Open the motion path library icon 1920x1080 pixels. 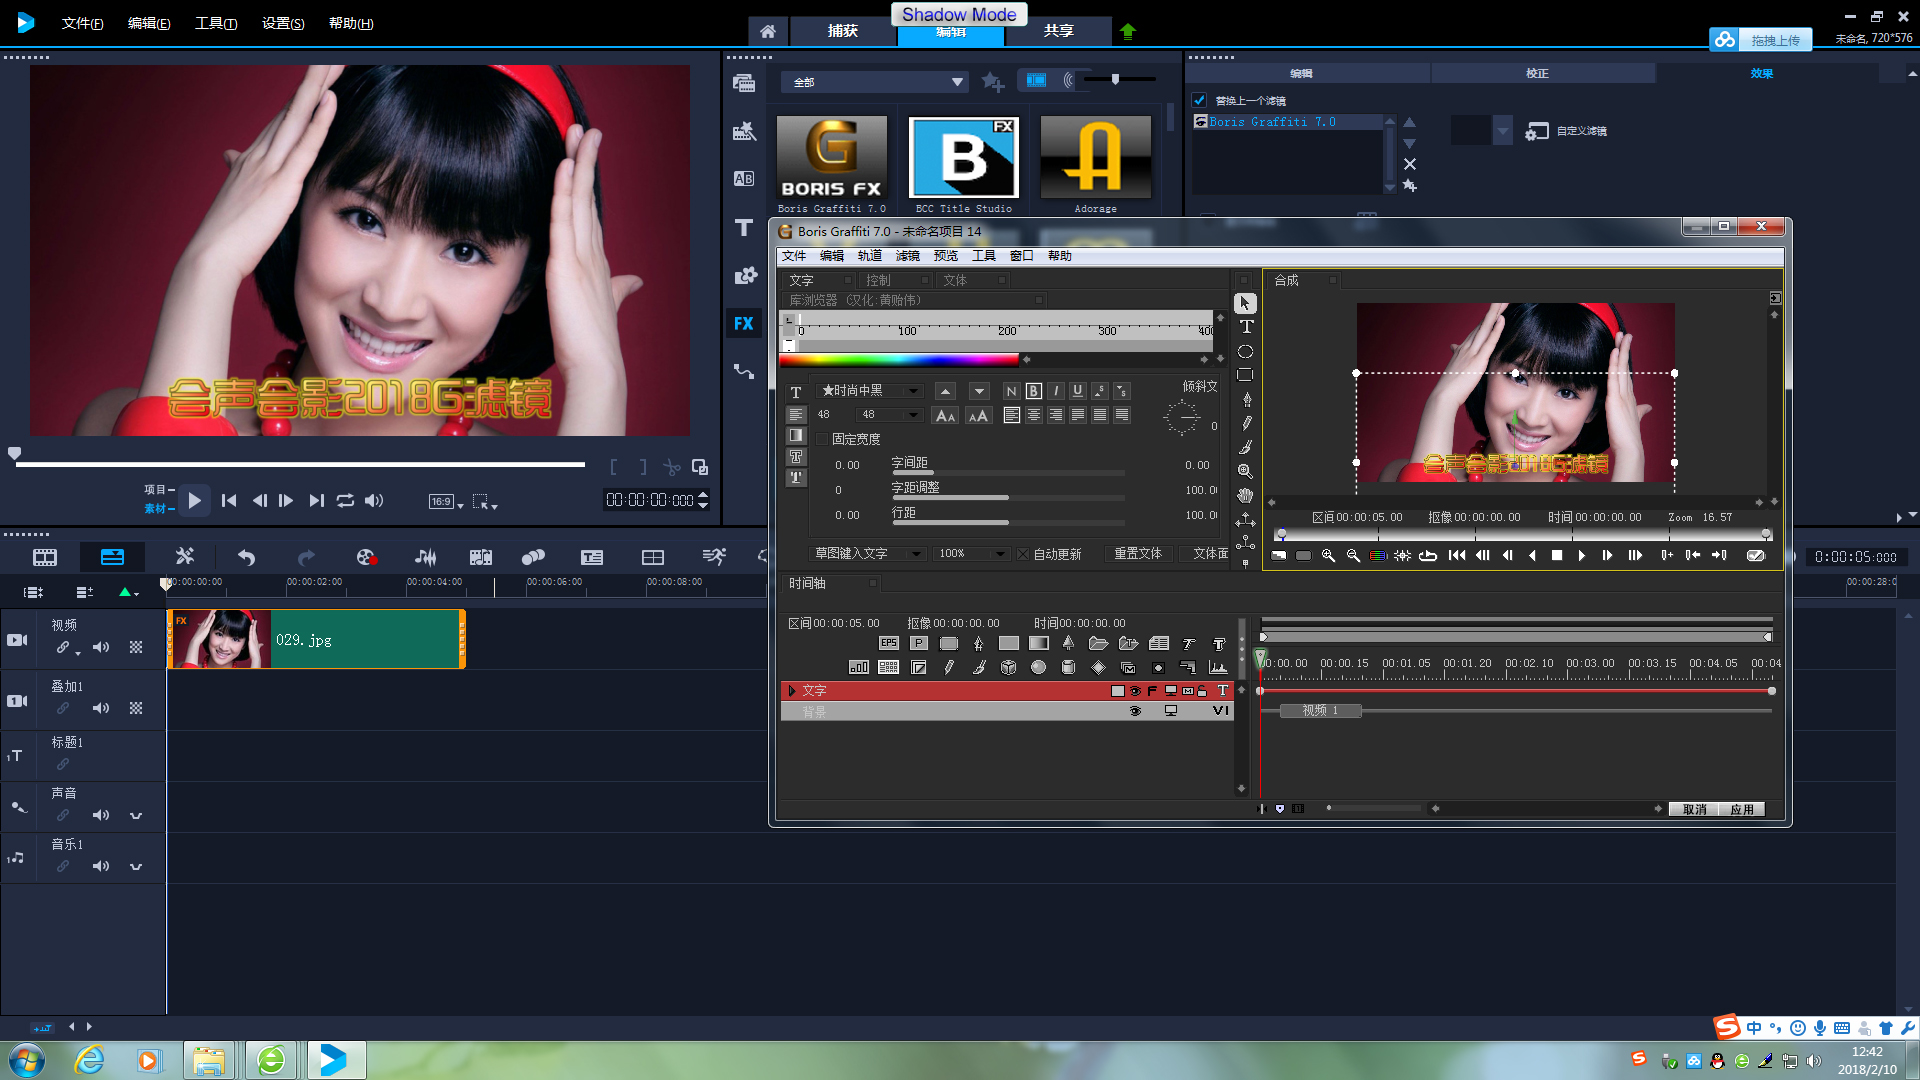click(x=743, y=371)
